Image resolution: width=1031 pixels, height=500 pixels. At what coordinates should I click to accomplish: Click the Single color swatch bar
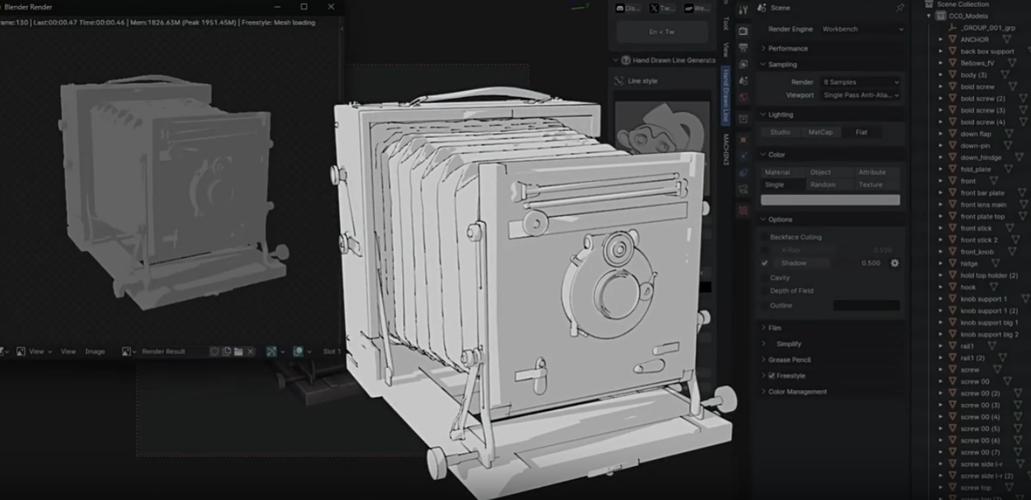point(830,200)
